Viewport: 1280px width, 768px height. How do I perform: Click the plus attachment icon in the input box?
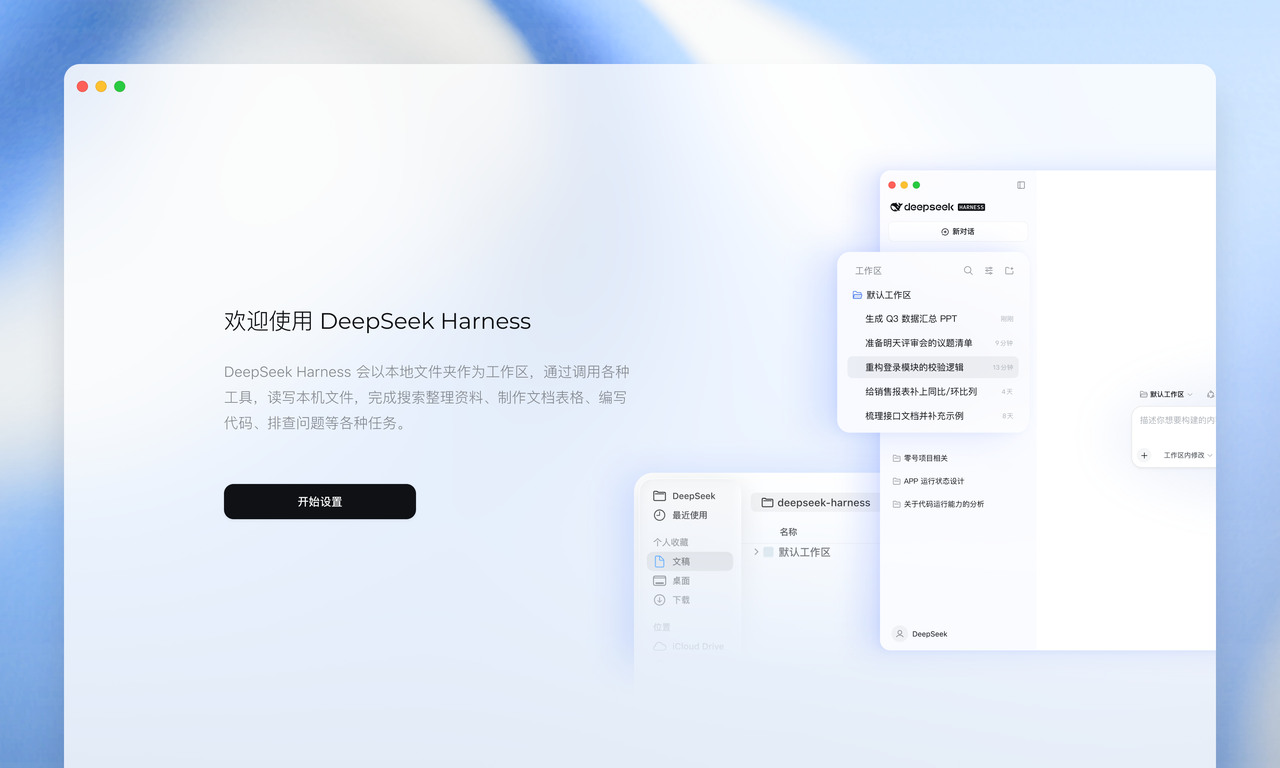[x=1145, y=455]
